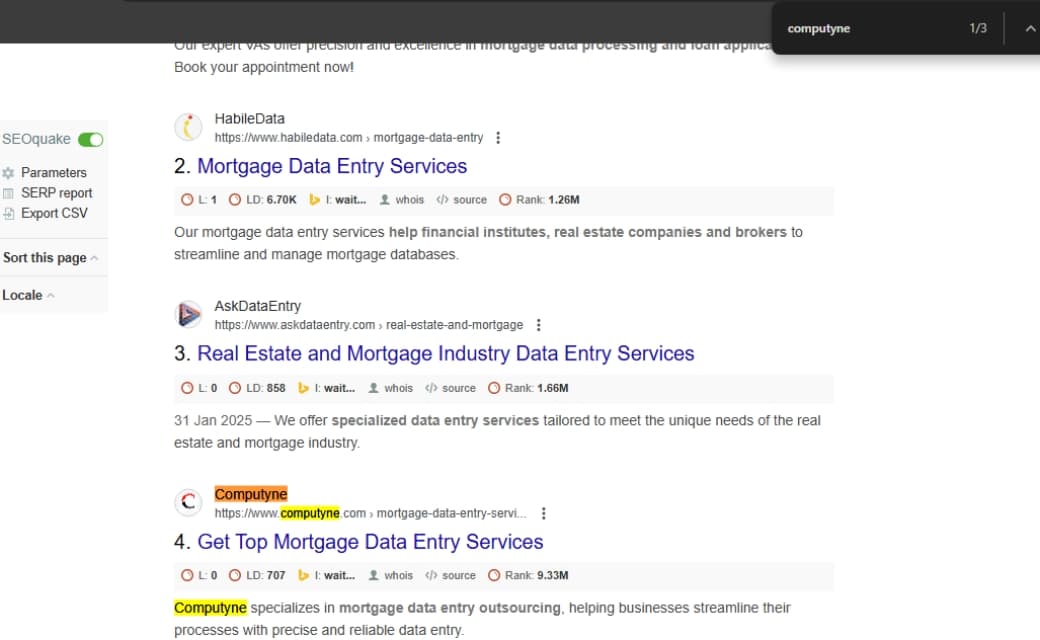
Task: Click L: 0 parameter in Computyne row
Action: coord(199,576)
